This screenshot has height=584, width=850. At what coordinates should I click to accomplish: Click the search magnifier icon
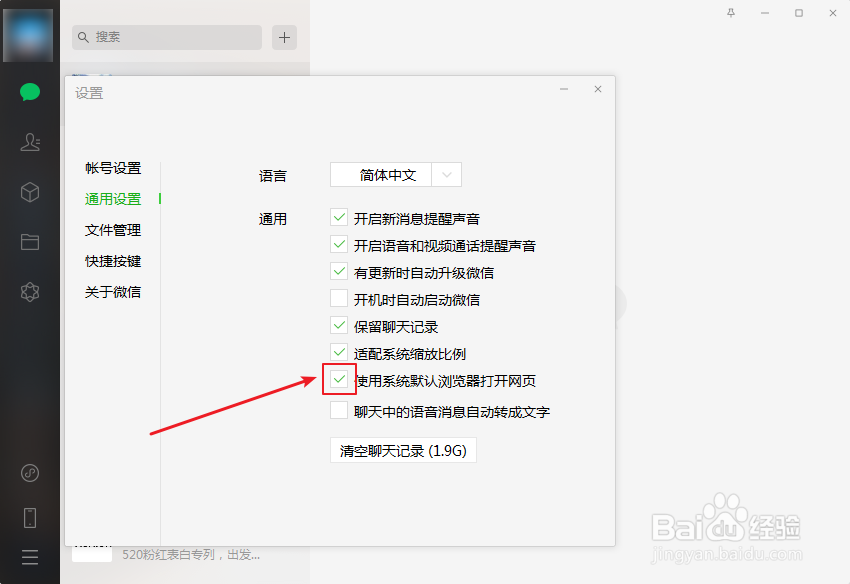point(82,37)
